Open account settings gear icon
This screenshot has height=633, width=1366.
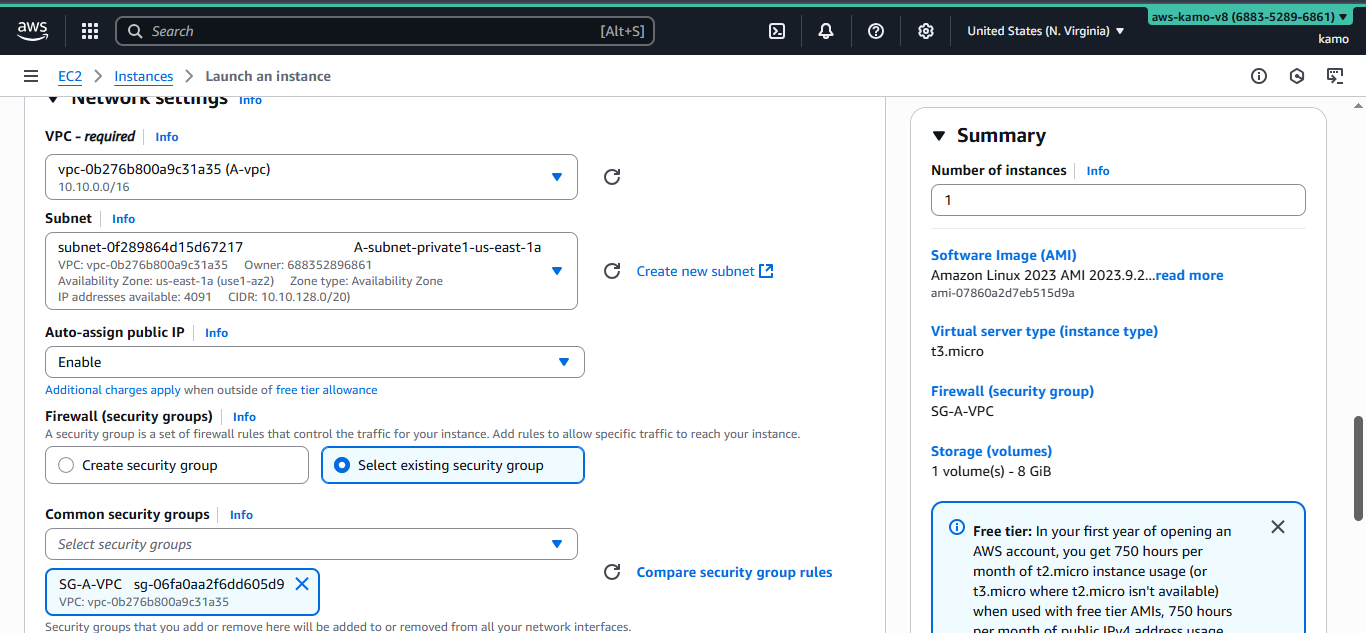click(x=925, y=31)
